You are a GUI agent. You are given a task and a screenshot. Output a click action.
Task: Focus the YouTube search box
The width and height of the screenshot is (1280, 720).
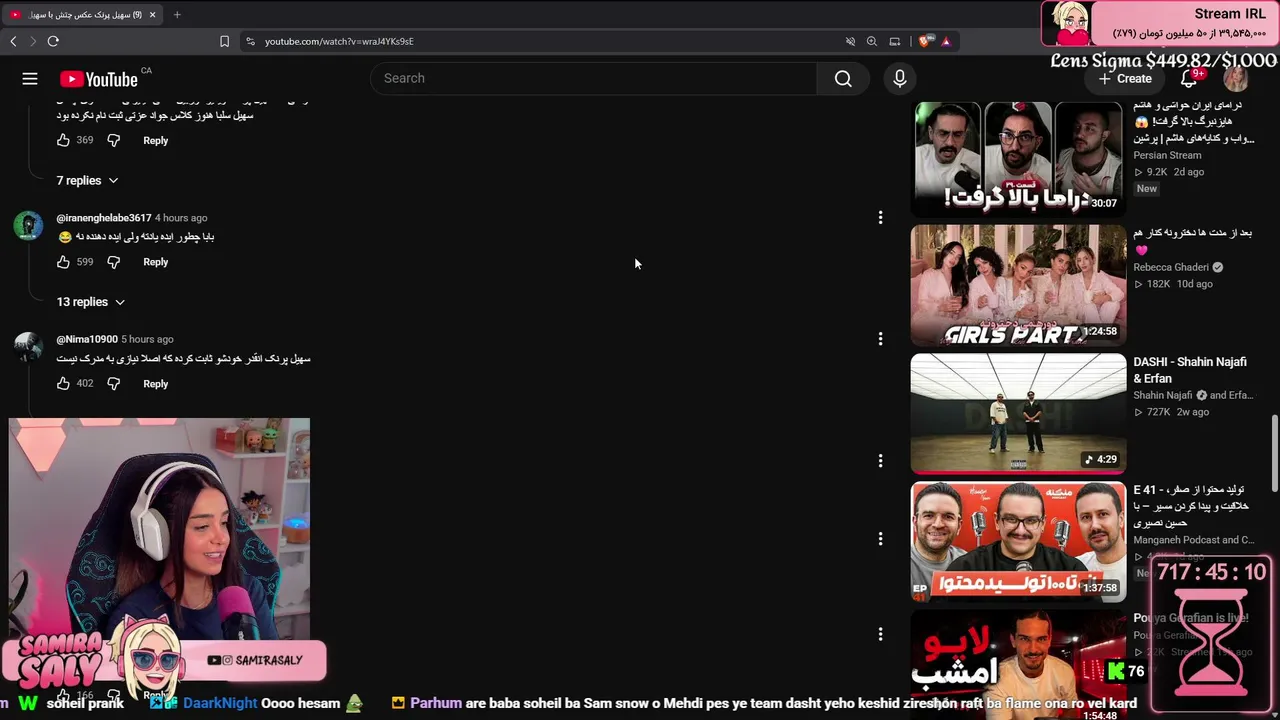click(594, 79)
